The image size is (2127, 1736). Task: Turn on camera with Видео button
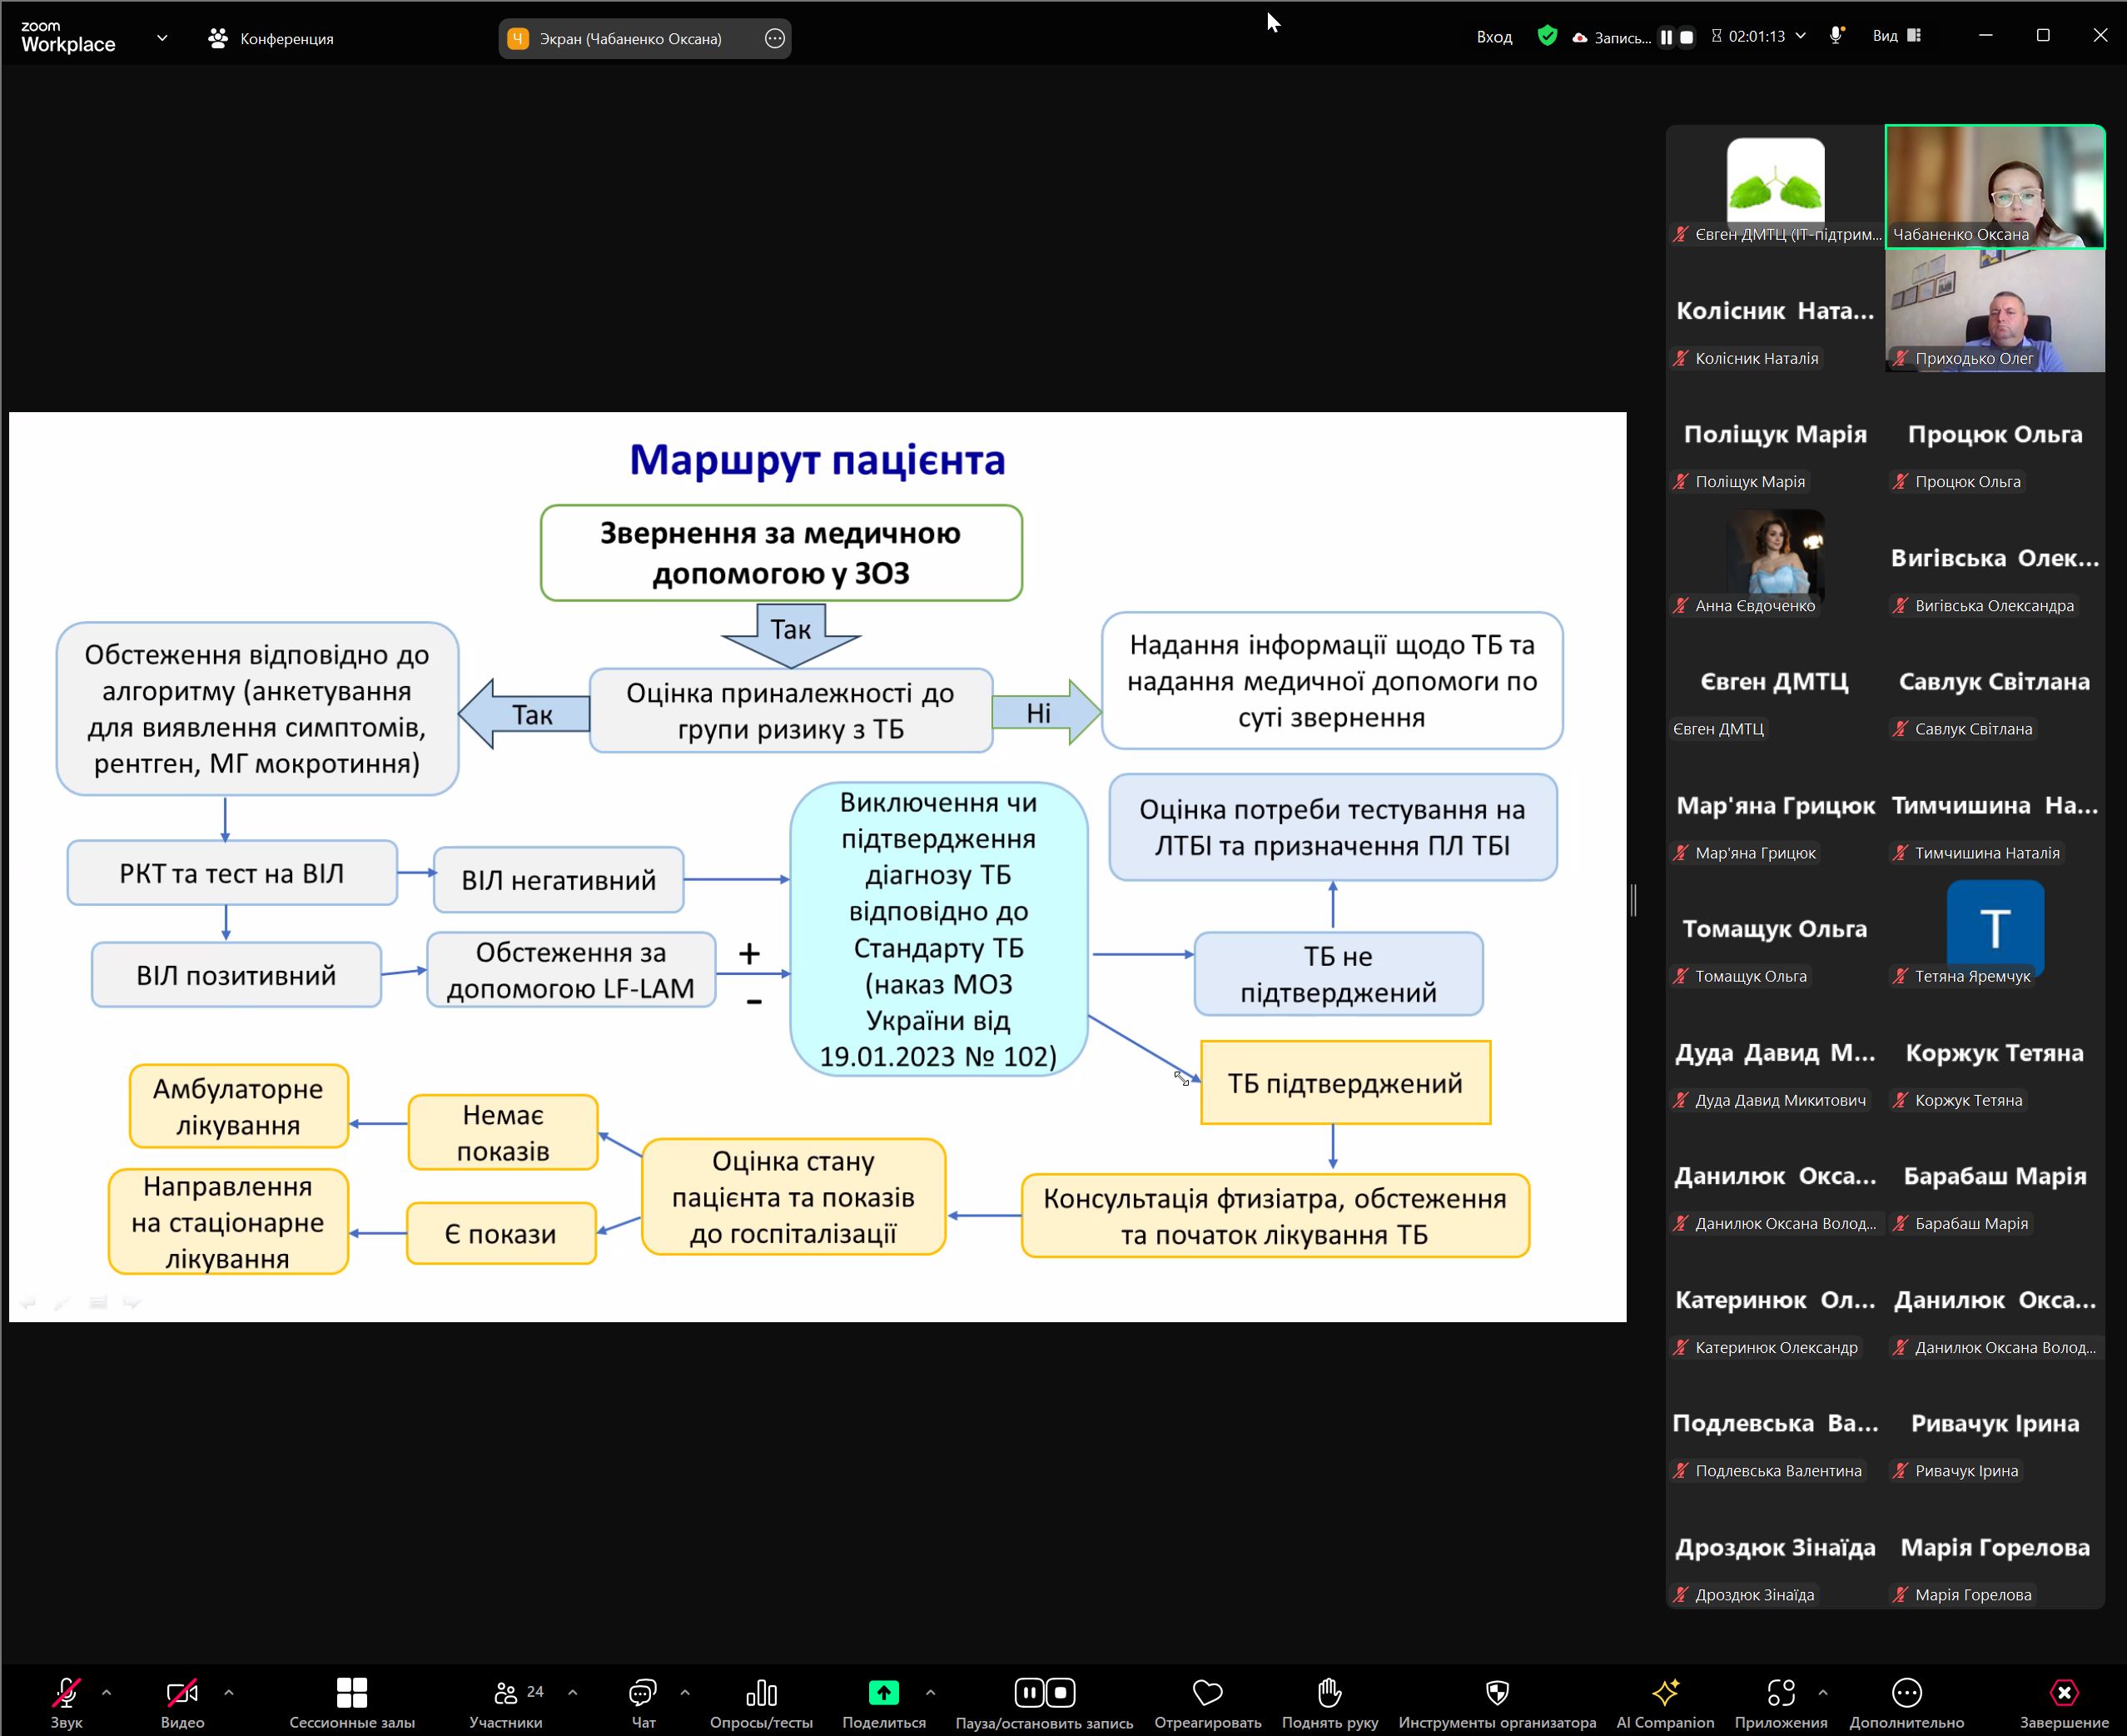coord(182,1692)
